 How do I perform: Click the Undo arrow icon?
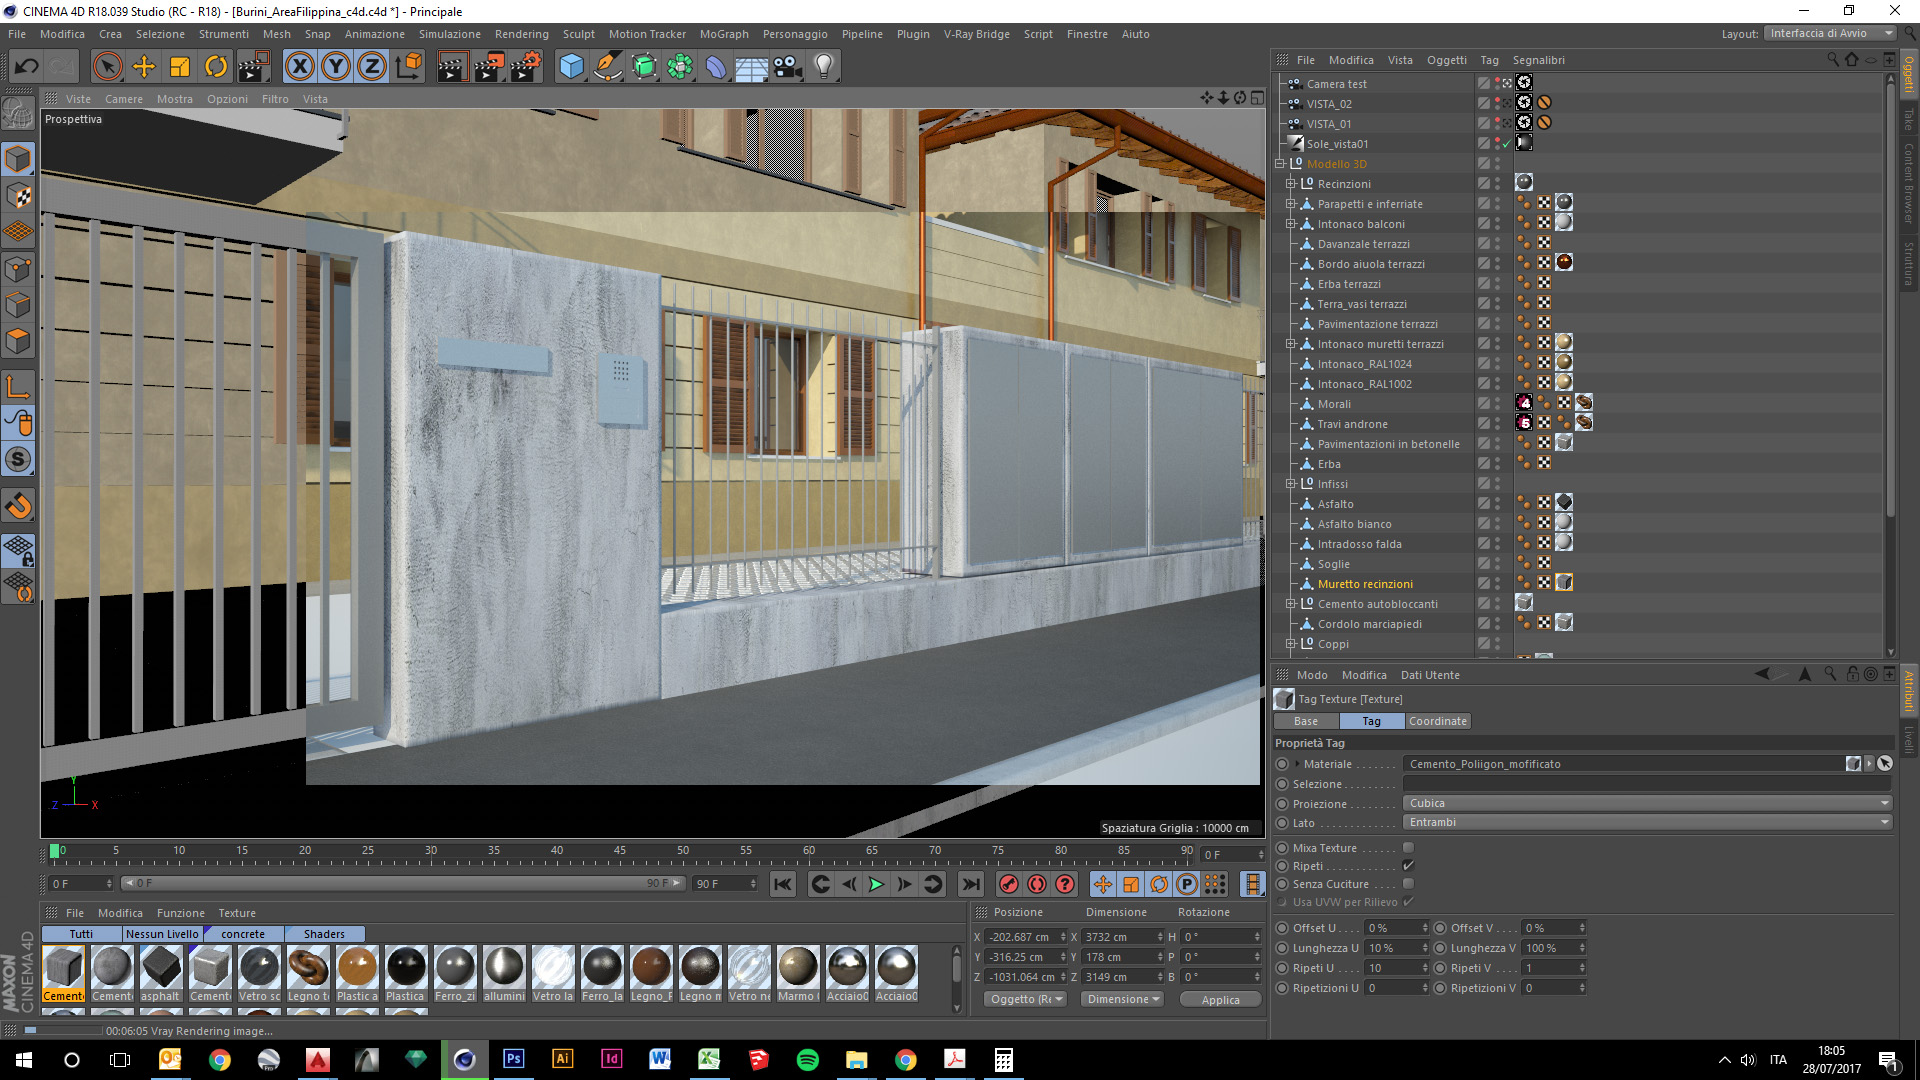(27, 67)
